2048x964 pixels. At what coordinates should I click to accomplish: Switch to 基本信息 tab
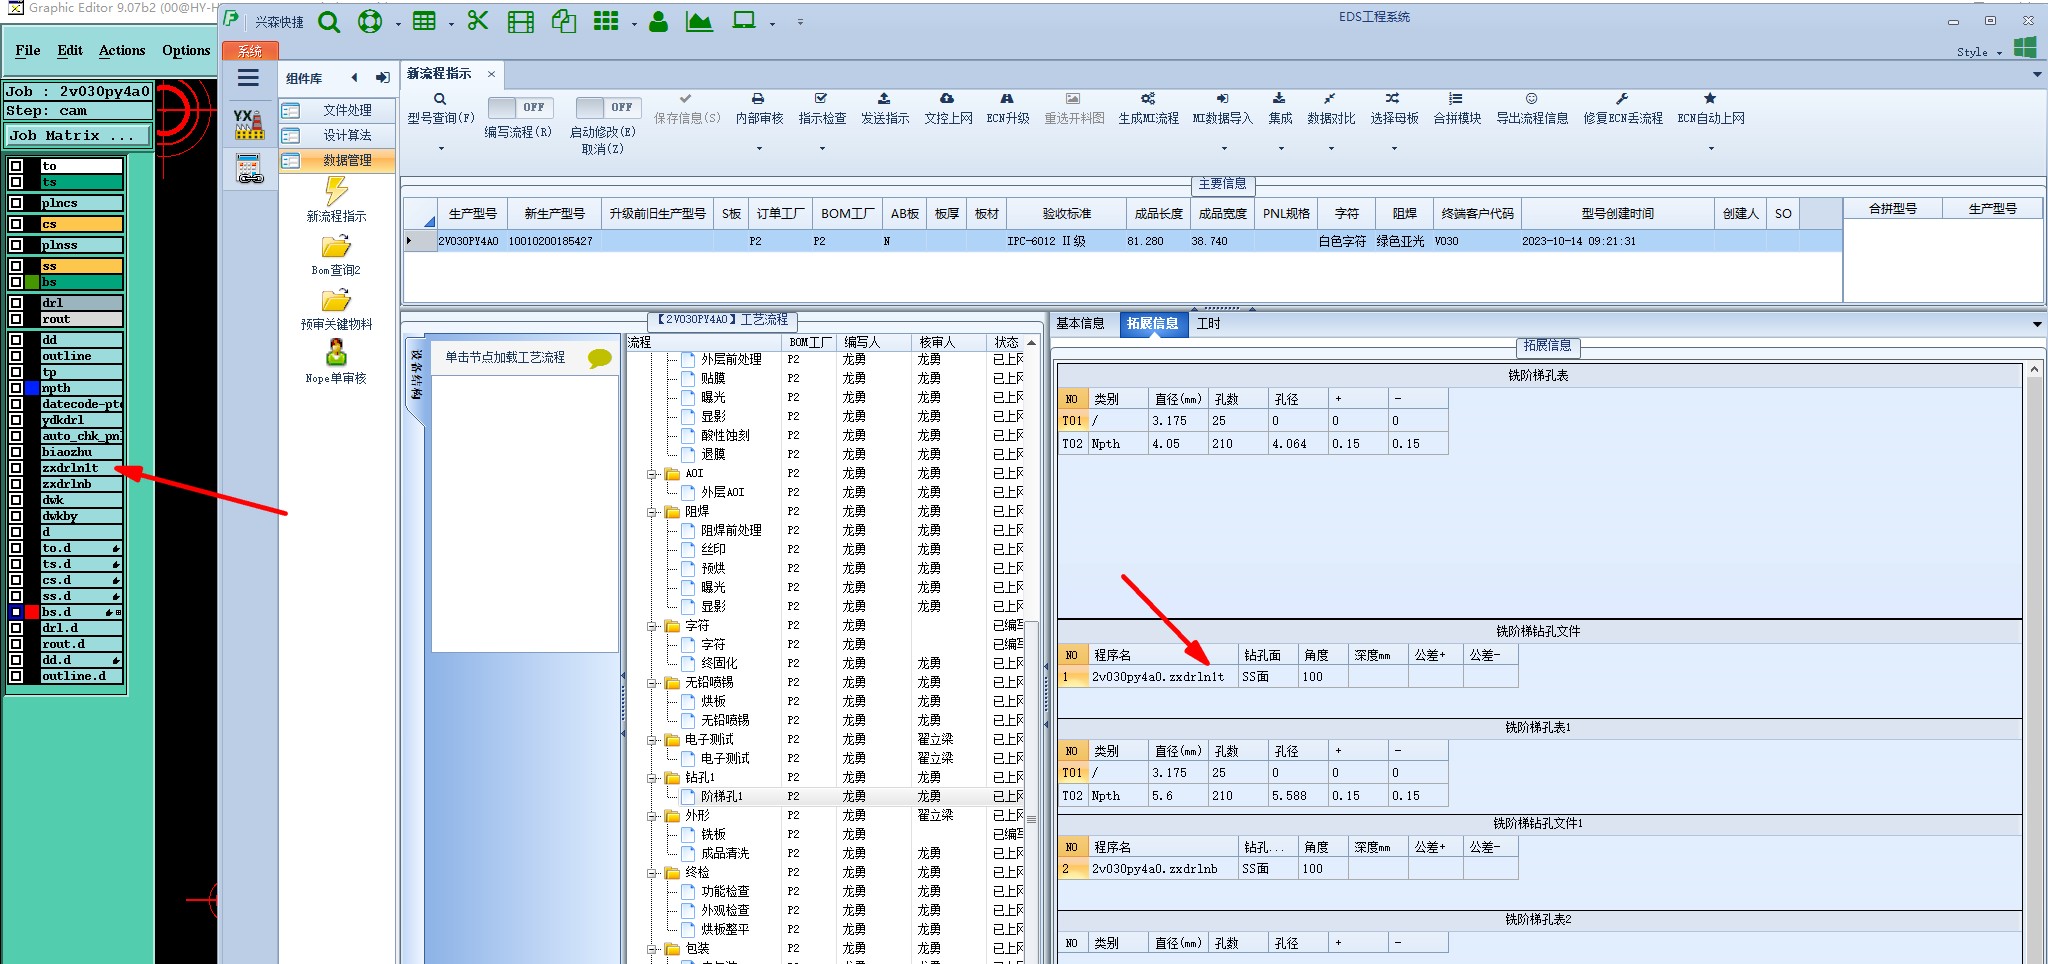tap(1080, 323)
